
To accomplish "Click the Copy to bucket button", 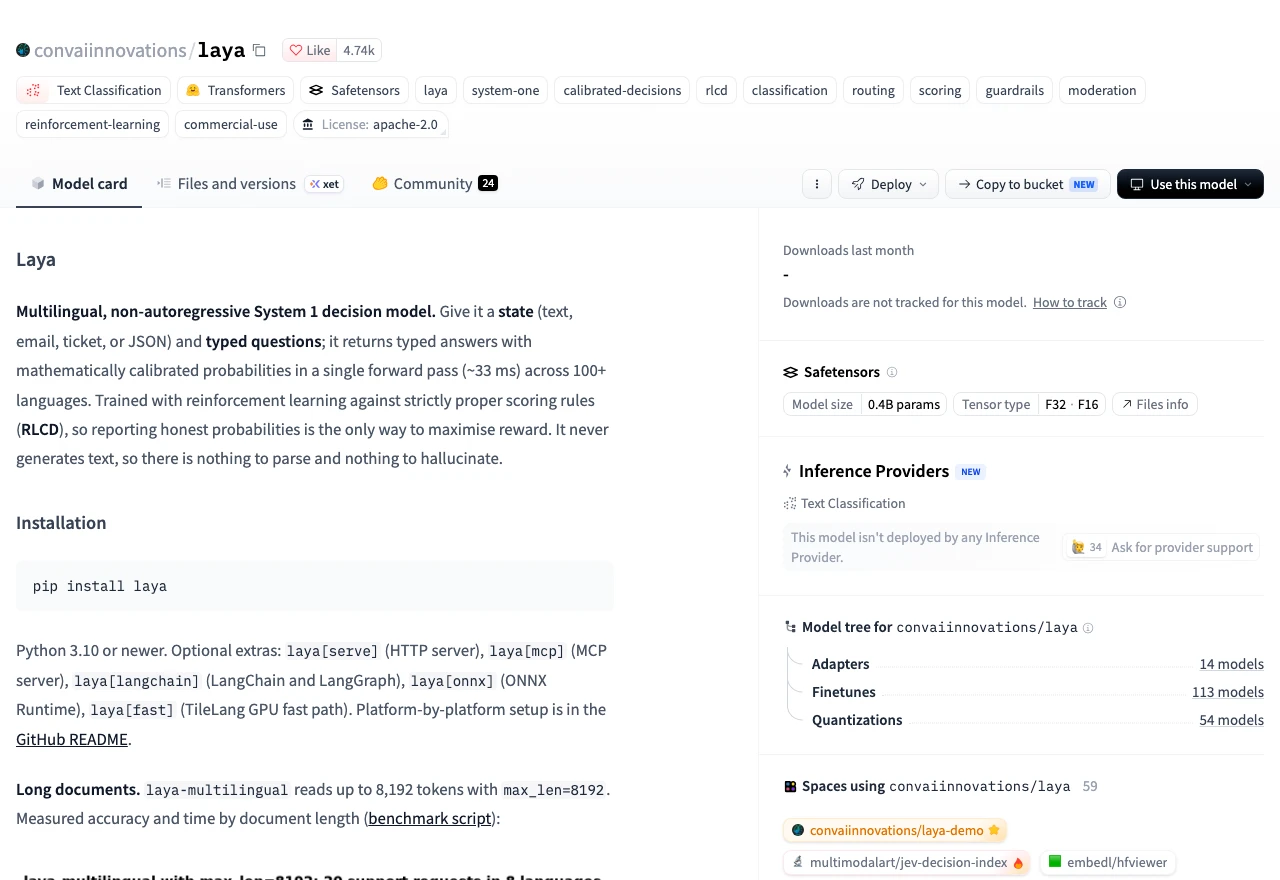I will point(1027,184).
